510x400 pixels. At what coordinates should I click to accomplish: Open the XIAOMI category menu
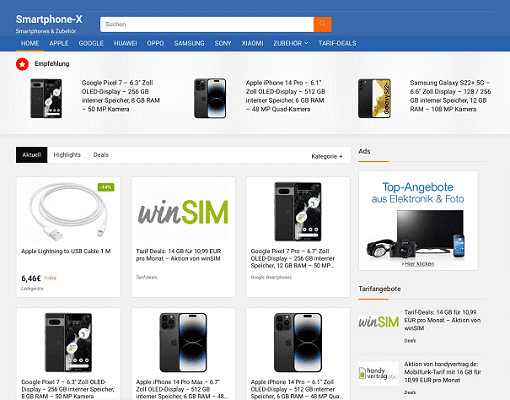[x=252, y=43]
